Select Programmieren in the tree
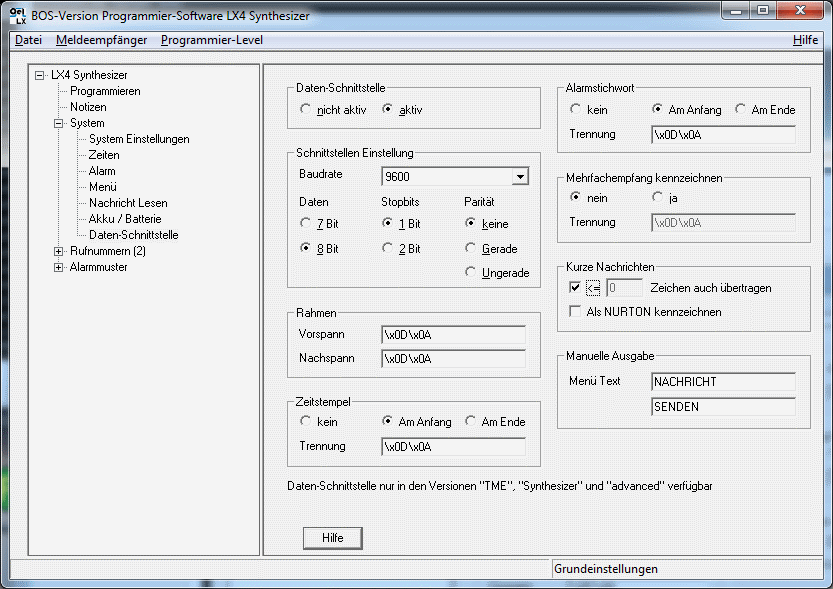Viewport: 833px width, 589px height. tap(105, 91)
